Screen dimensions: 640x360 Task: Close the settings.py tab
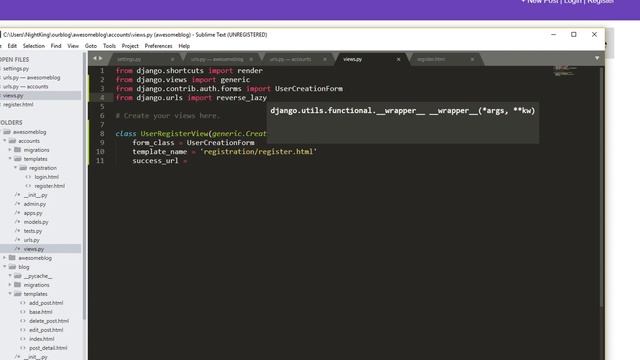coord(172,60)
